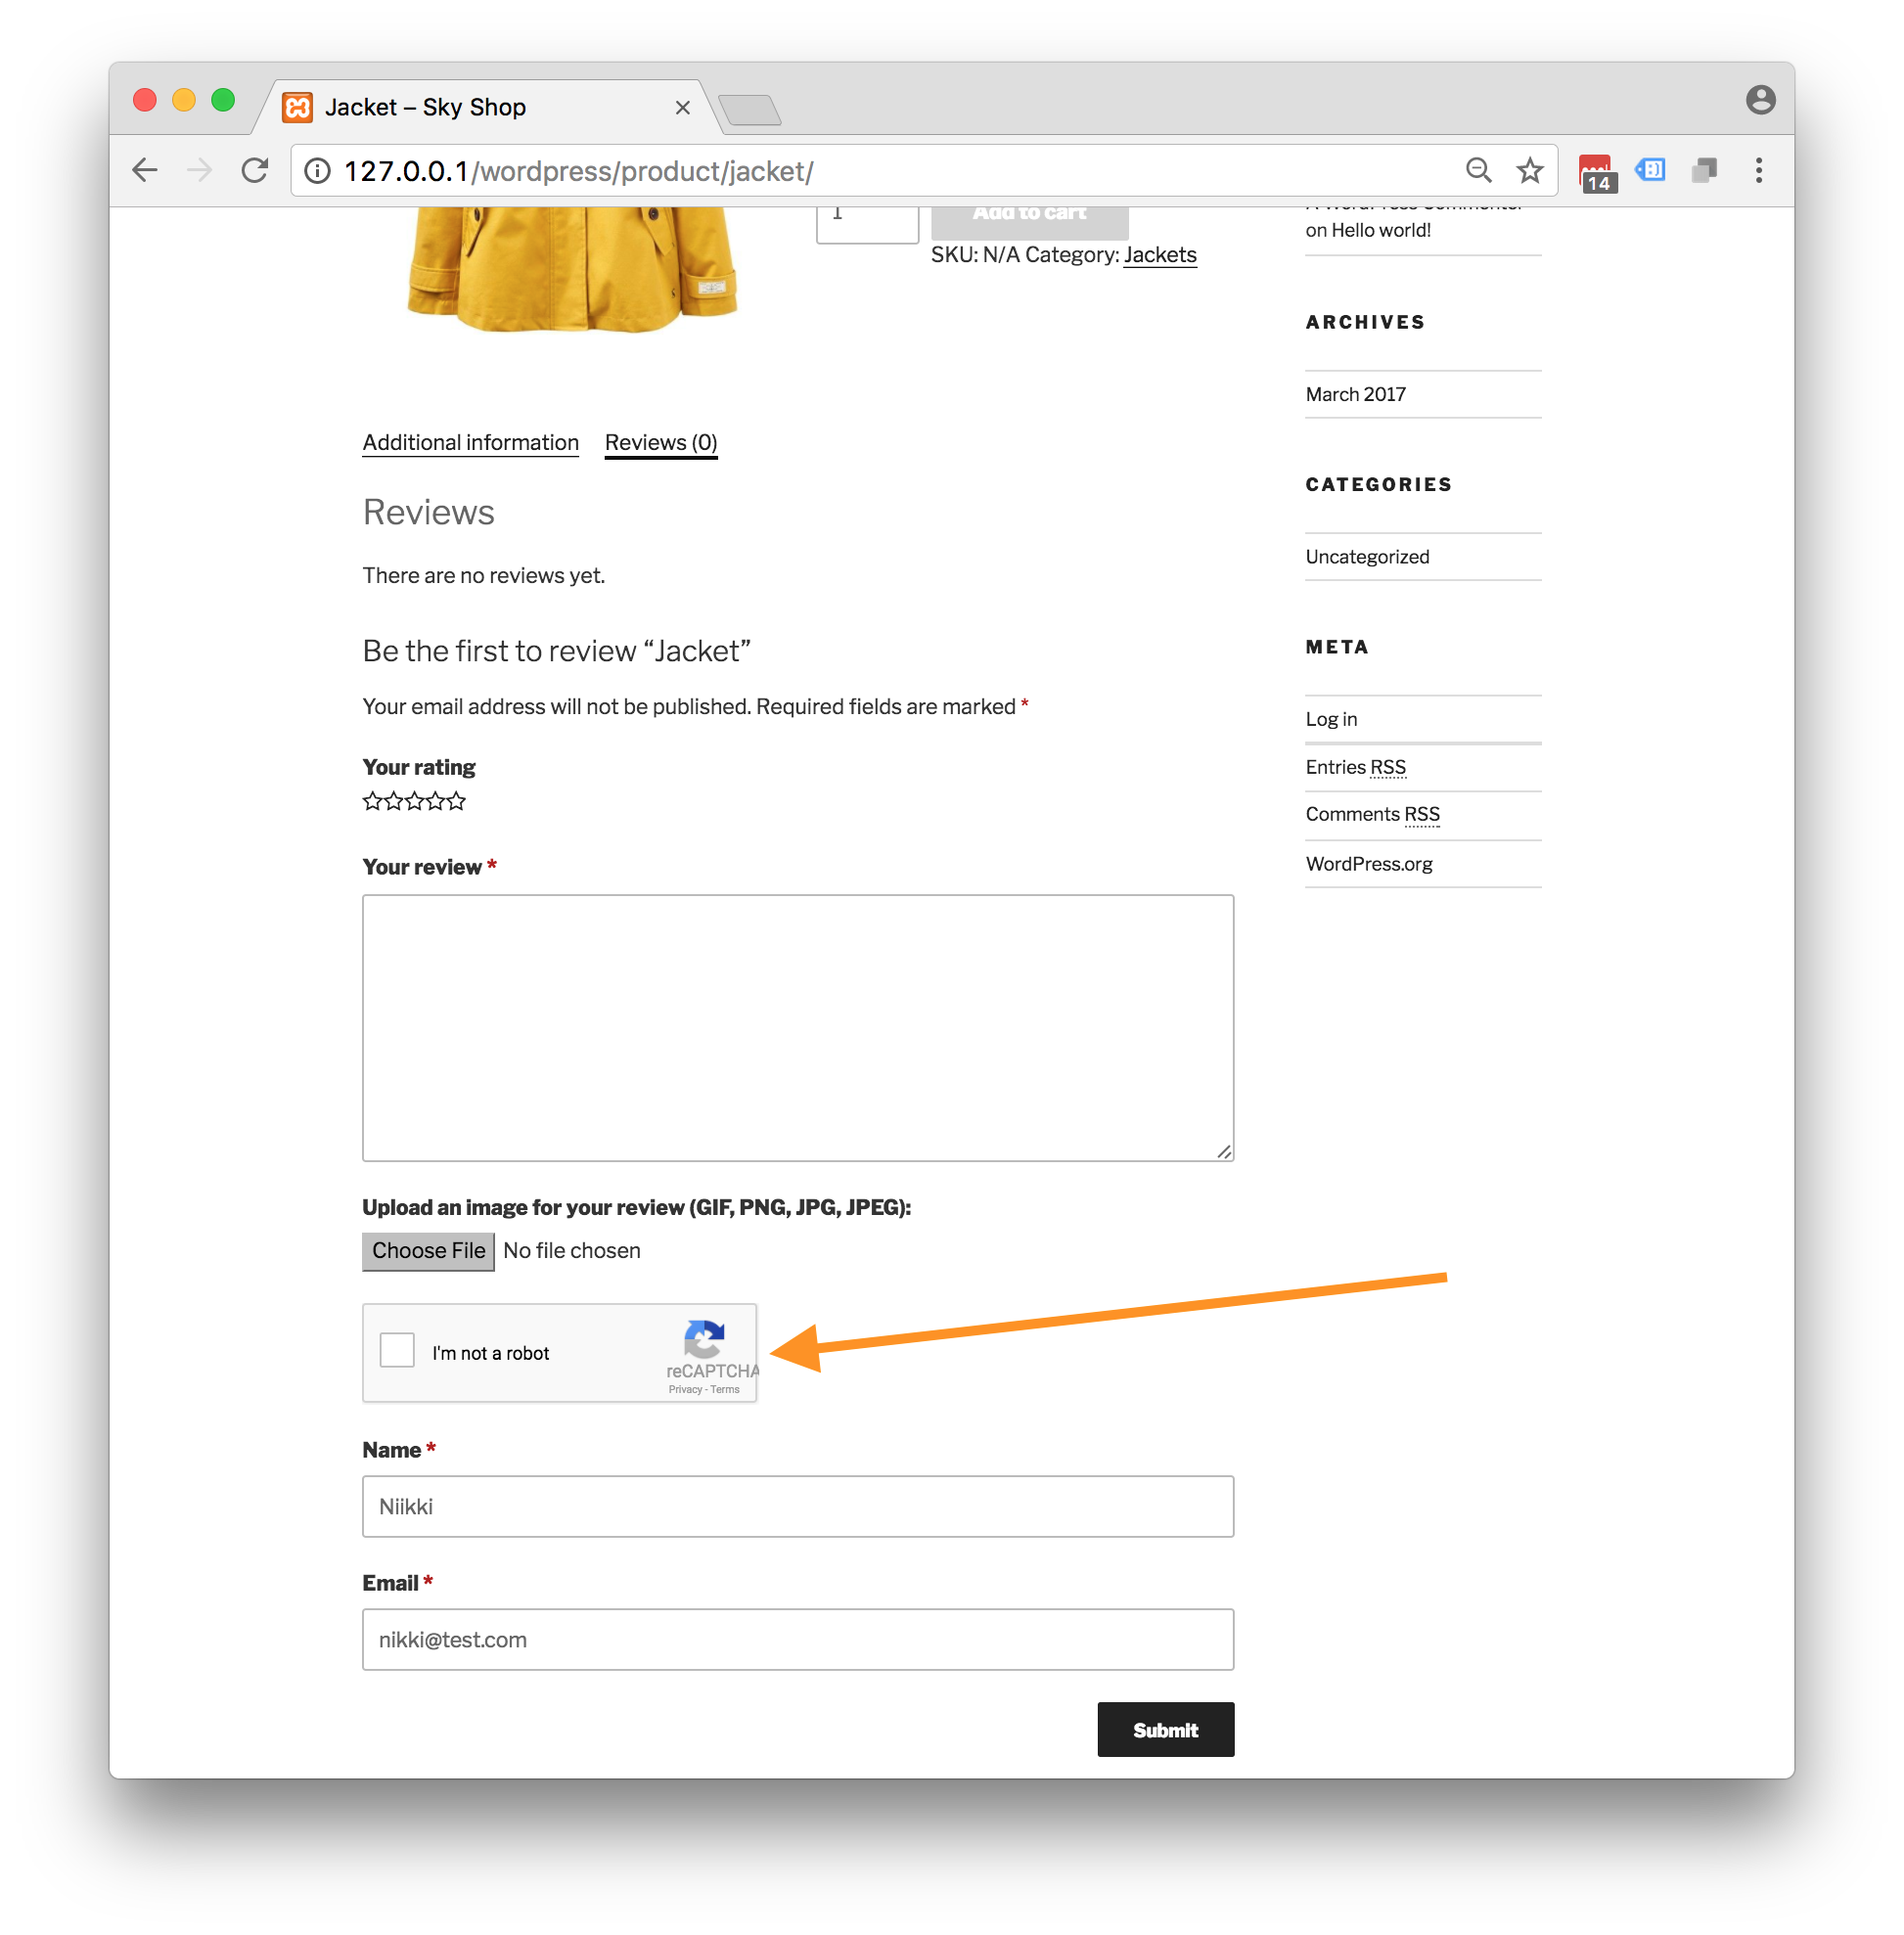Switch to the 'Reviews (0)' tab
The height and width of the screenshot is (1935, 1904).
point(660,441)
